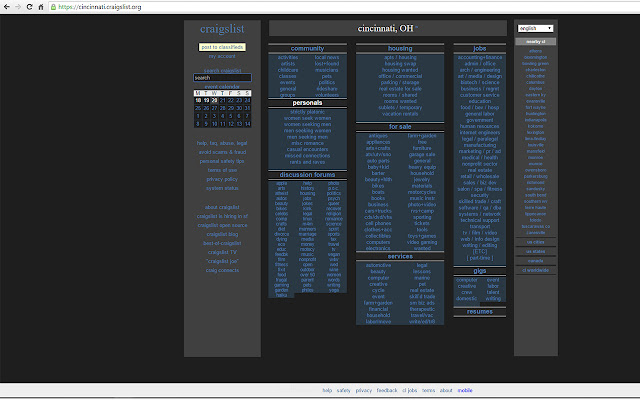This screenshot has height=400, width=640.
Task: Open the system status link
Action: click(x=222, y=188)
